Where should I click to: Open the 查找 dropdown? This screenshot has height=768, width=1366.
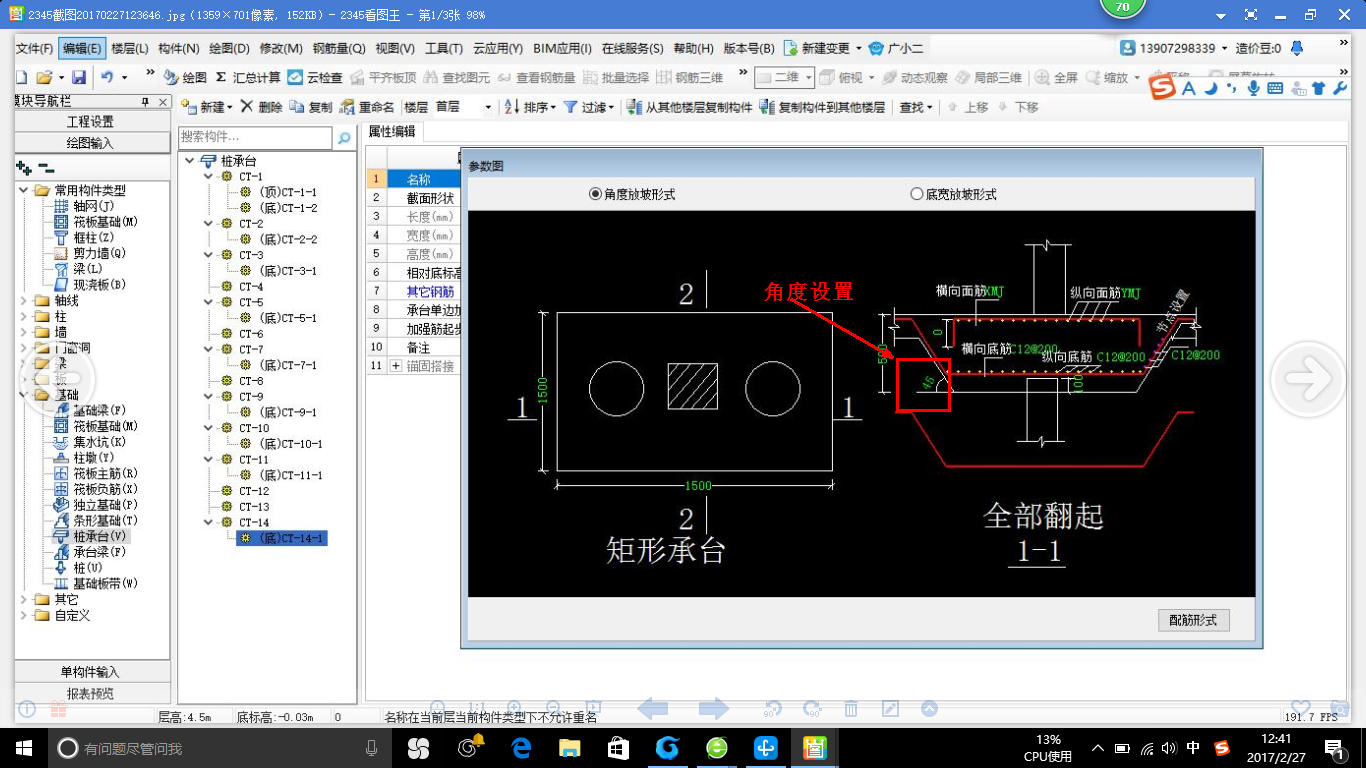(x=915, y=107)
